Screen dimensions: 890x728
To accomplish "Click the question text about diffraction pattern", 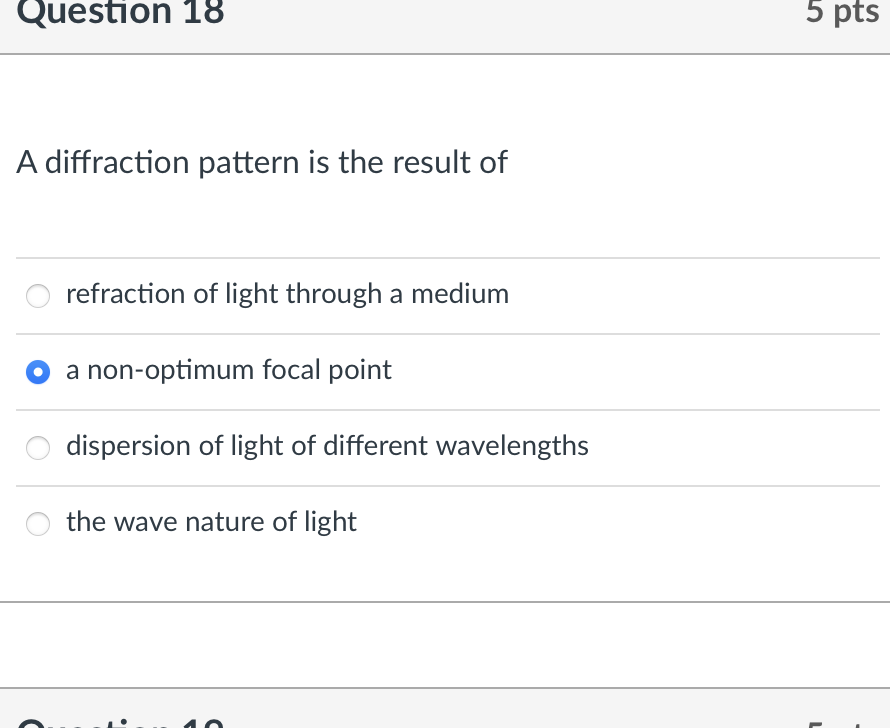I will pyautogui.click(x=262, y=162).
